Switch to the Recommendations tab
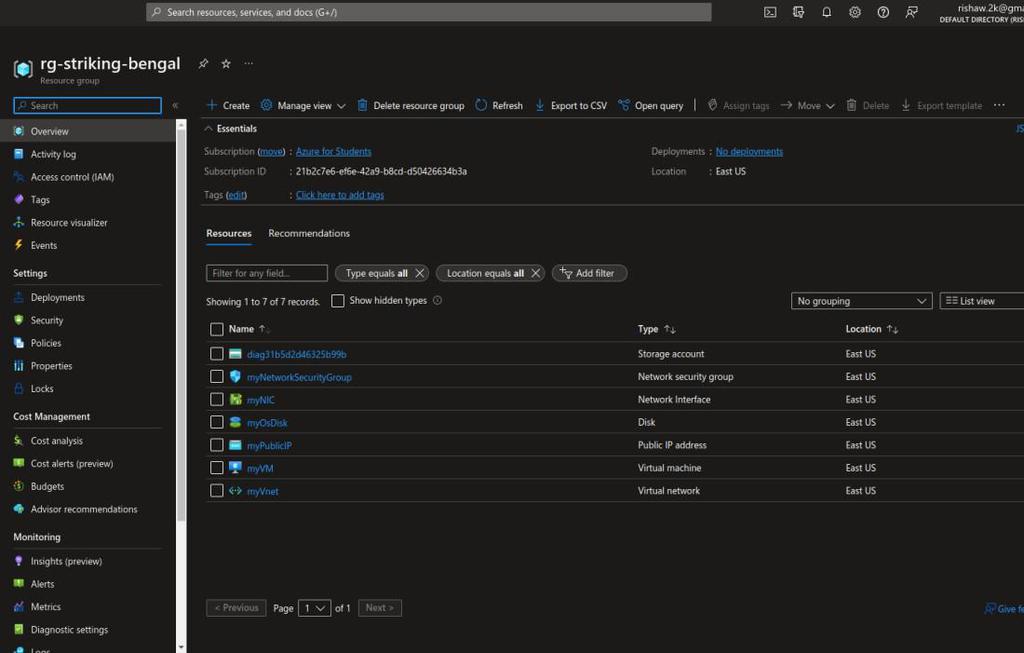1024x653 pixels. [309, 234]
